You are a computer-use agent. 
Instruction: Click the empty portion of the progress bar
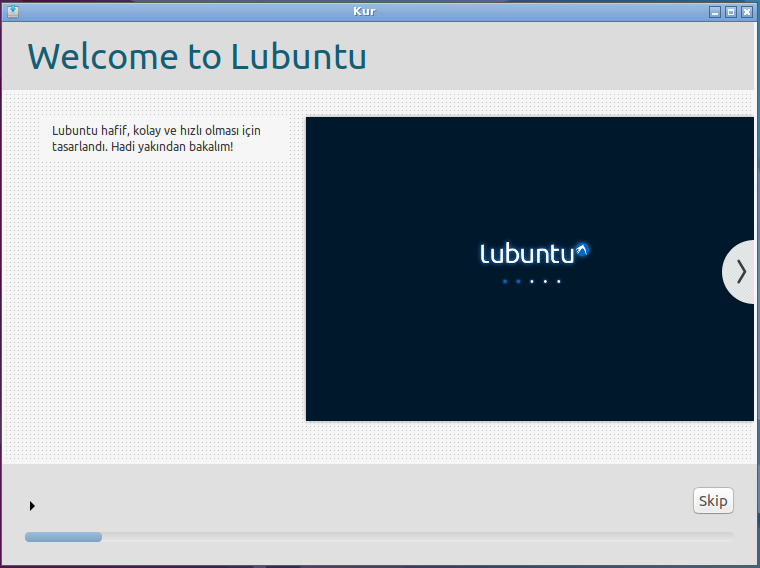coord(420,537)
